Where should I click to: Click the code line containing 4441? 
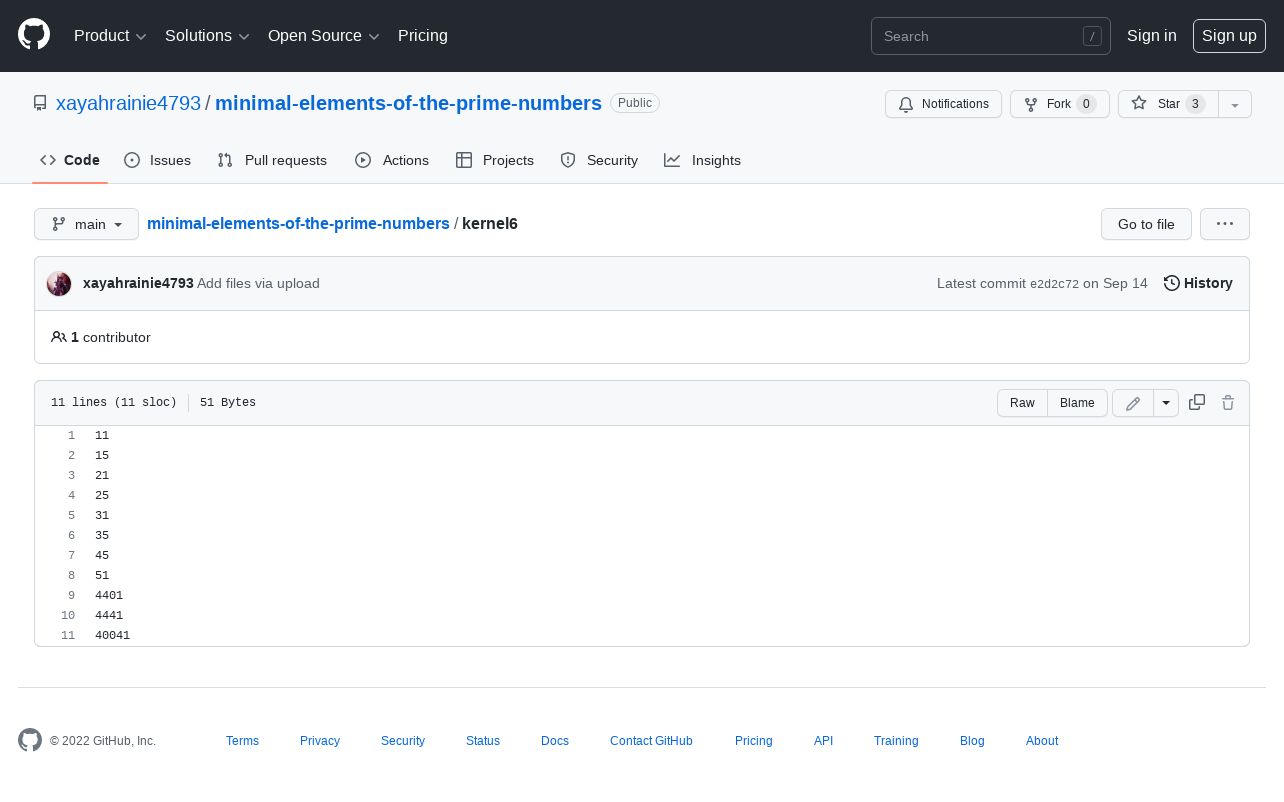667,616
